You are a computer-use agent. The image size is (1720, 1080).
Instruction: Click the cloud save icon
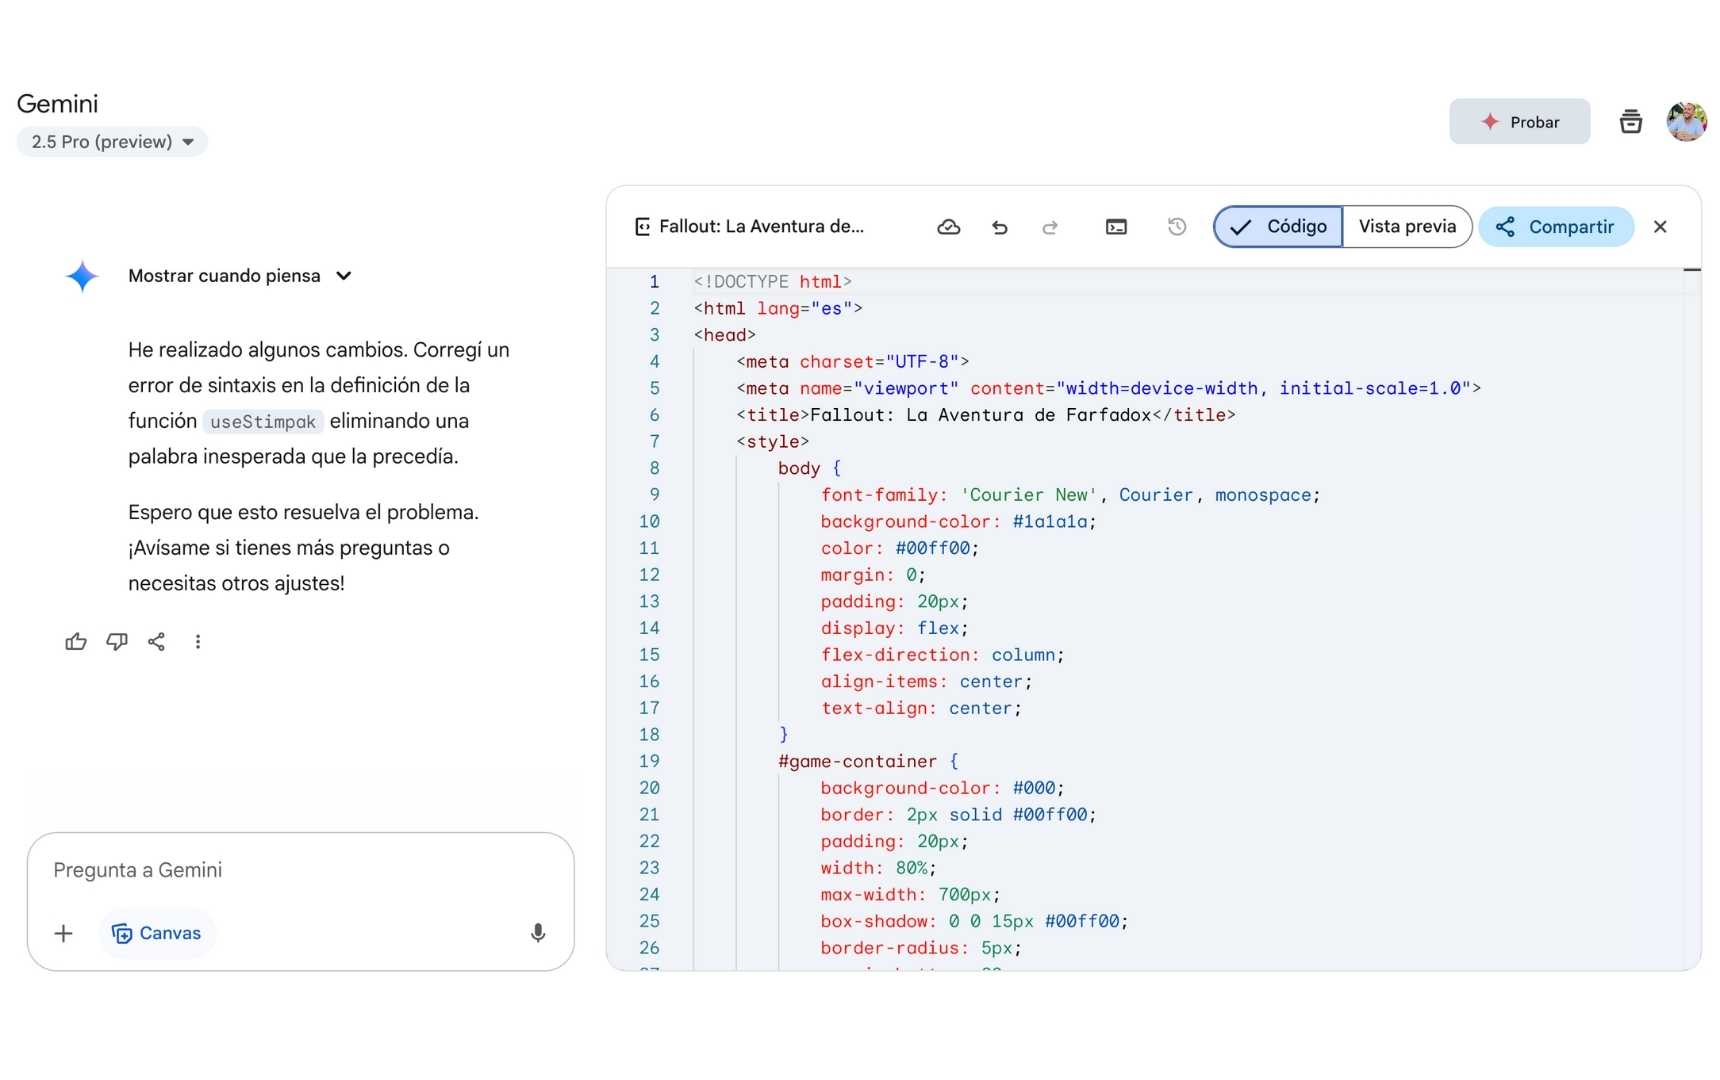click(x=948, y=227)
